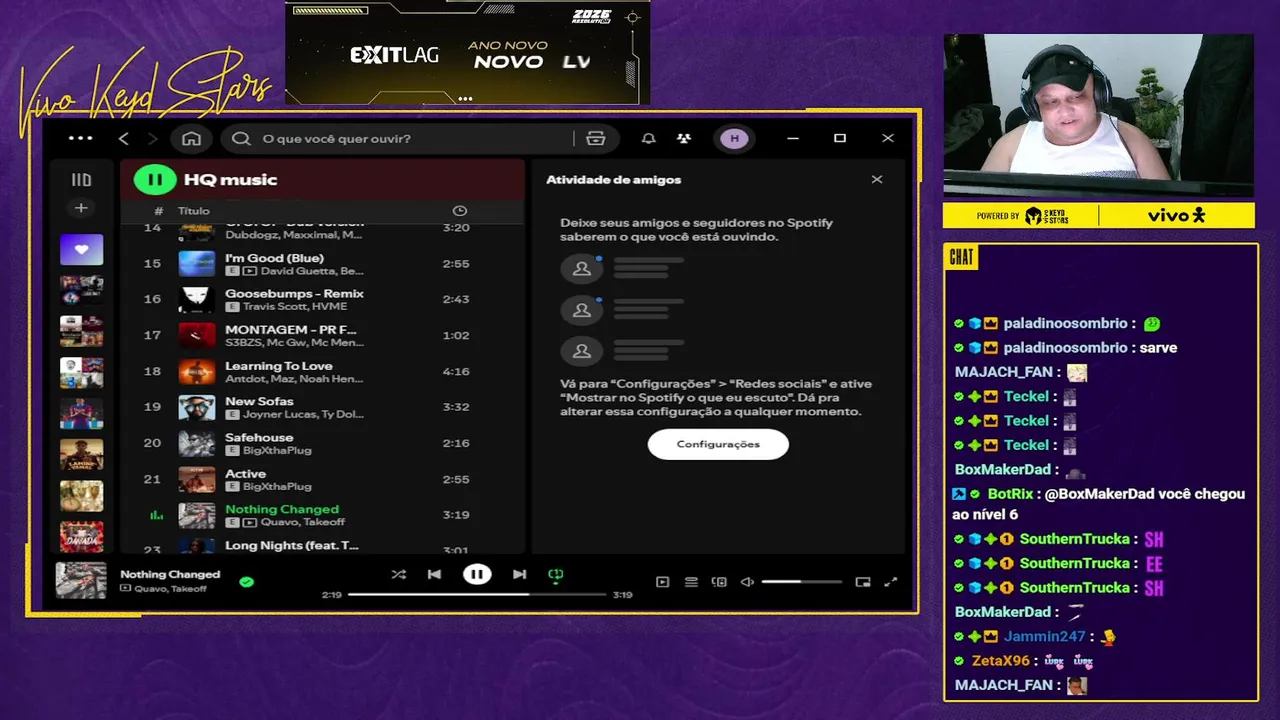Screen dimensions: 1280x720
Task: Skip to next track
Action: (519, 574)
